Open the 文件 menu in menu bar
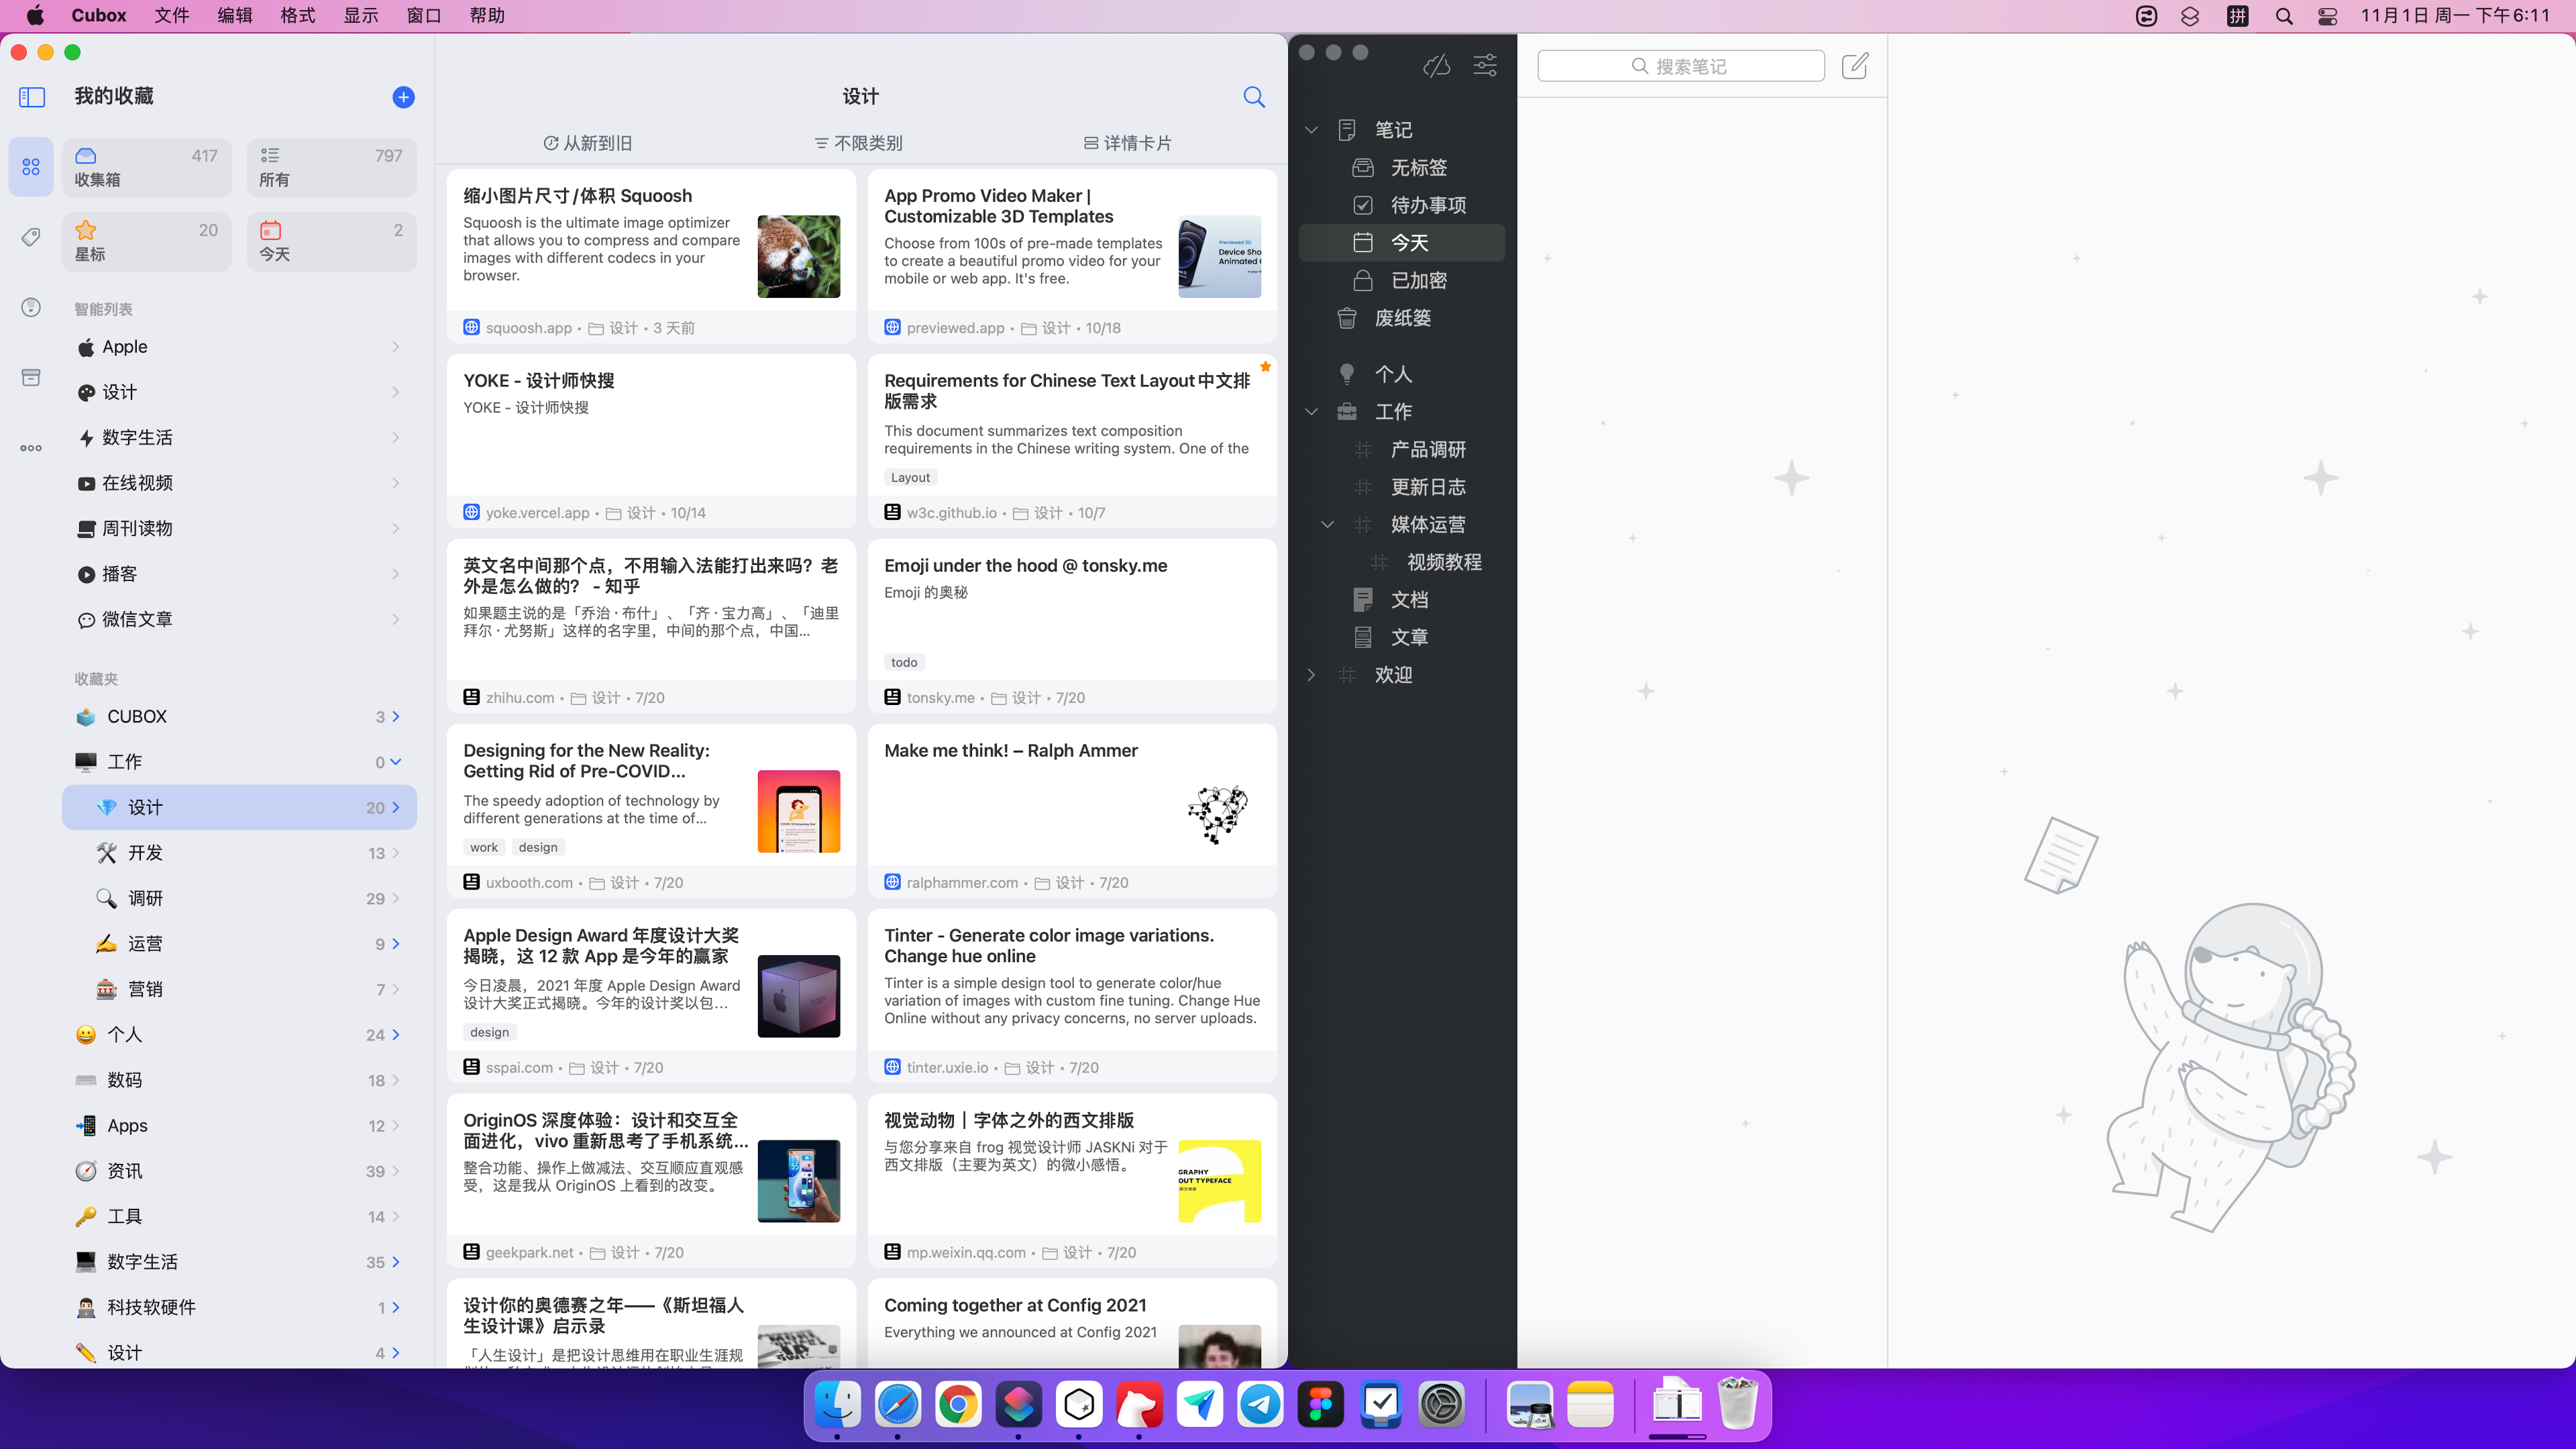 click(171, 15)
